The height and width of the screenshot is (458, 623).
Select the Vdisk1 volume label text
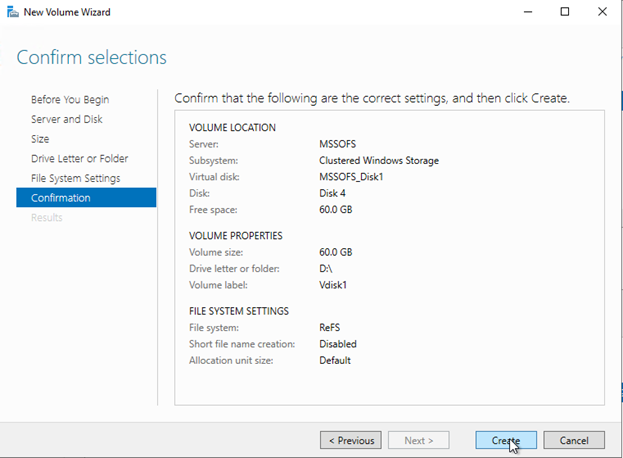point(335,284)
